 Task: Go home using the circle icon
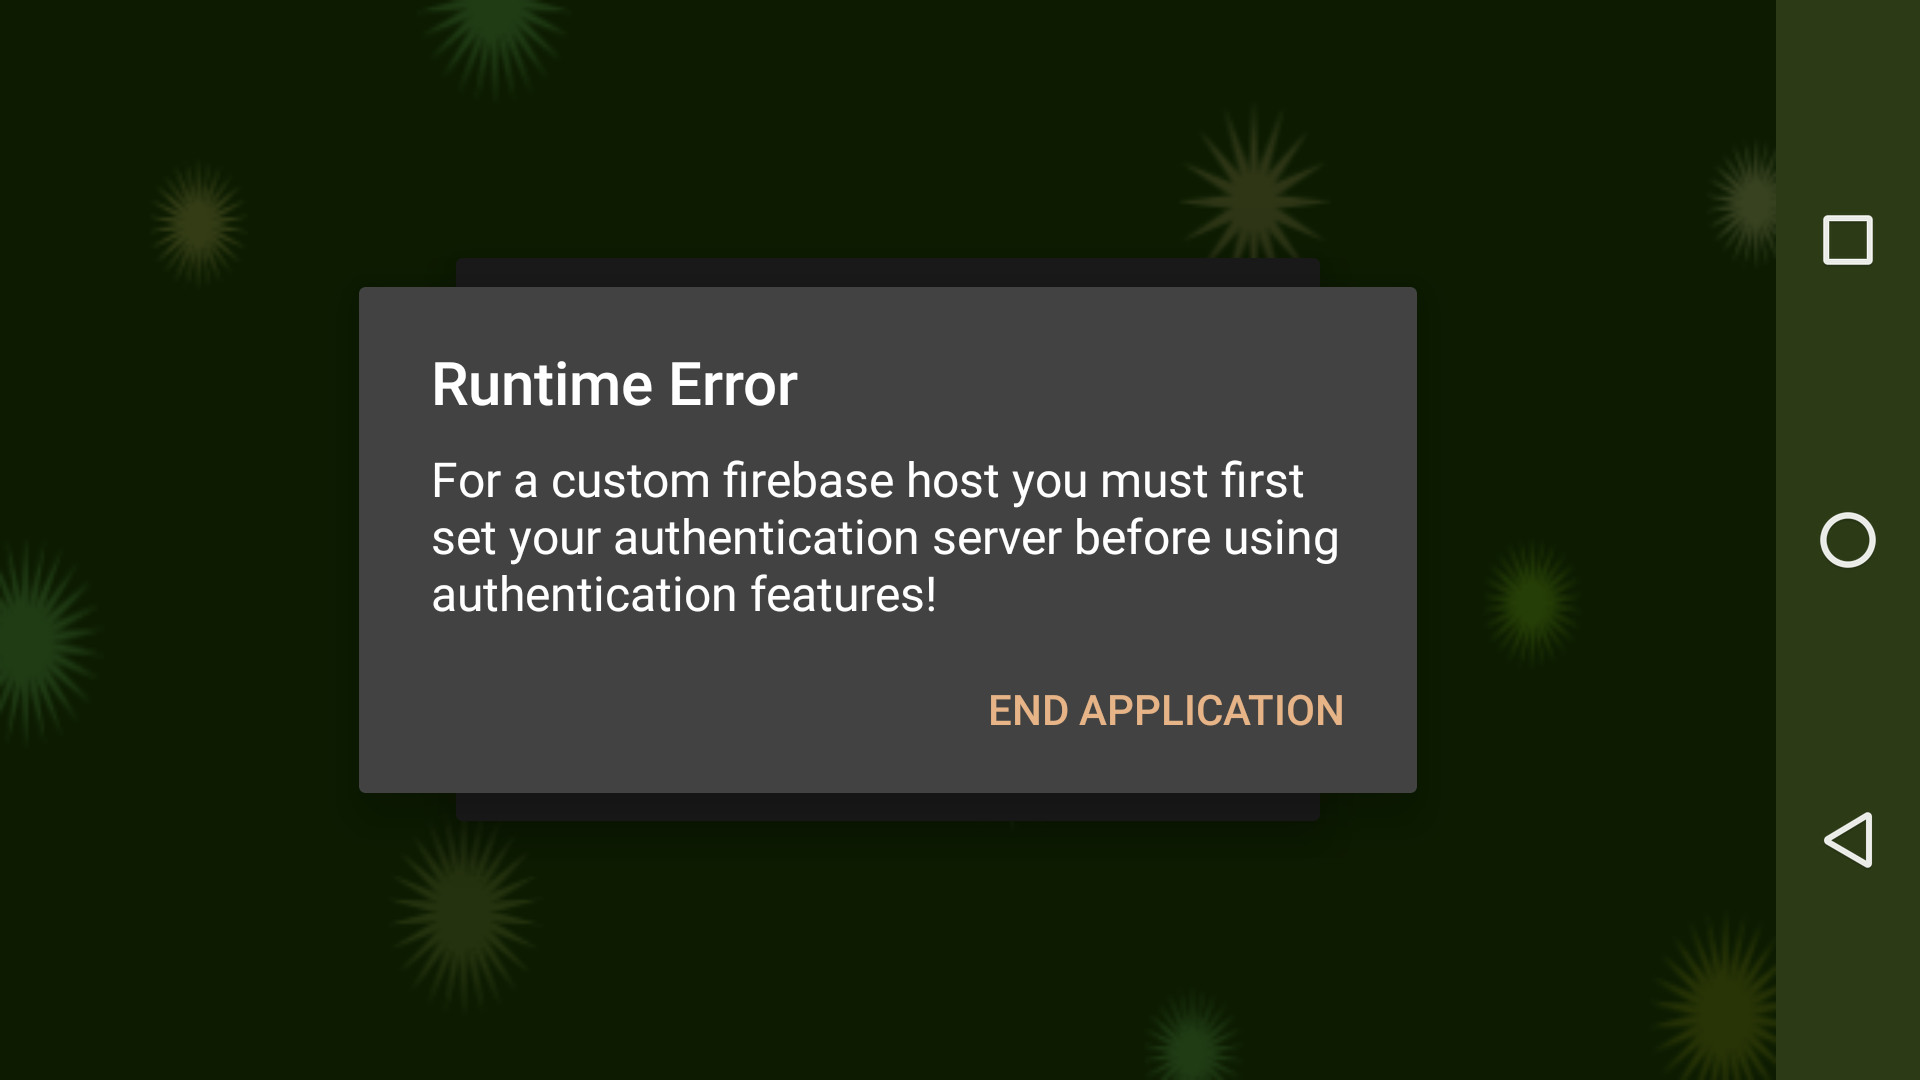[1847, 540]
